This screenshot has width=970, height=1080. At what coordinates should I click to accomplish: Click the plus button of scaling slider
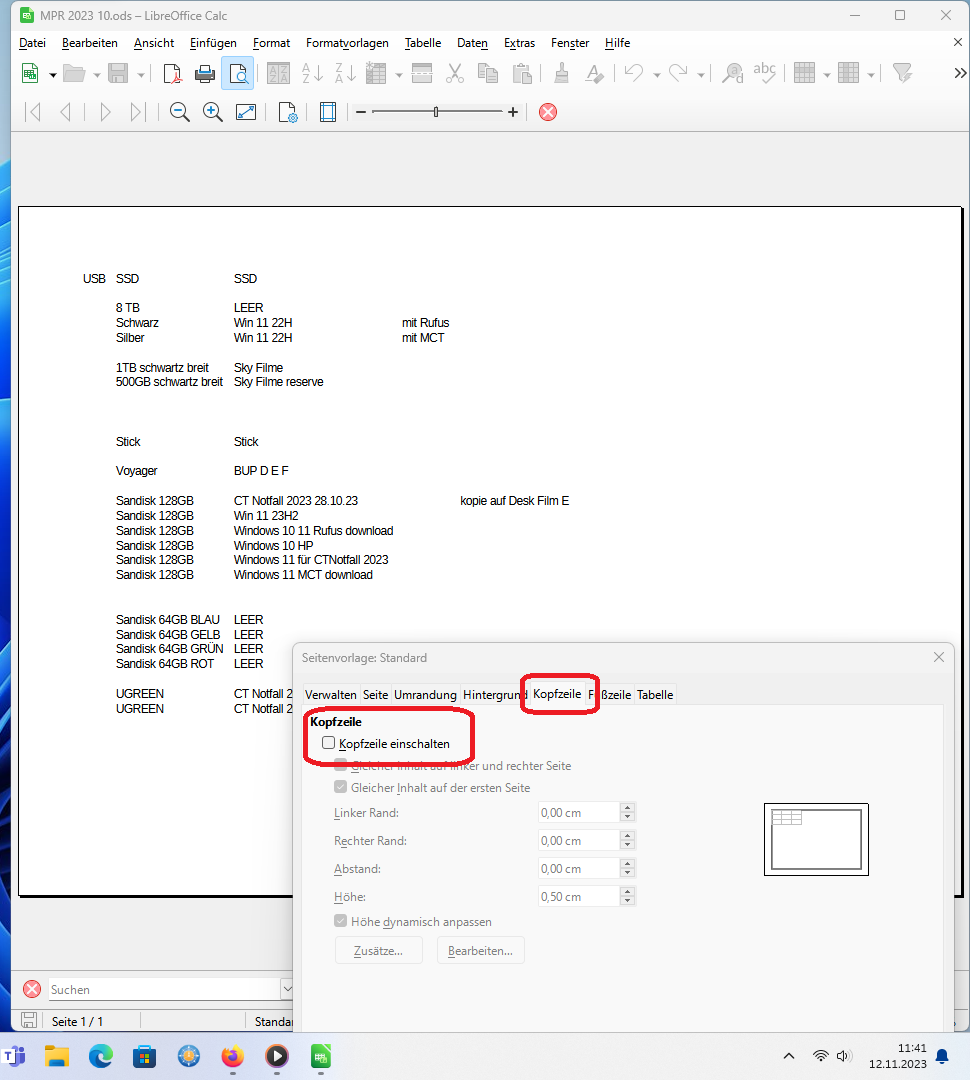click(513, 112)
